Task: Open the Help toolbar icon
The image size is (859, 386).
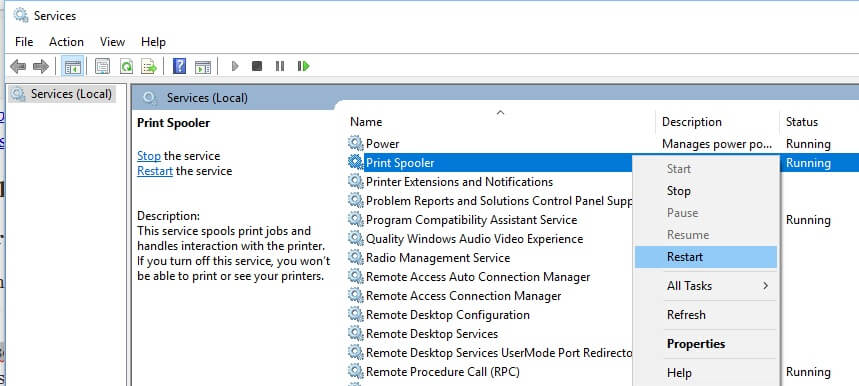Action: [179, 67]
